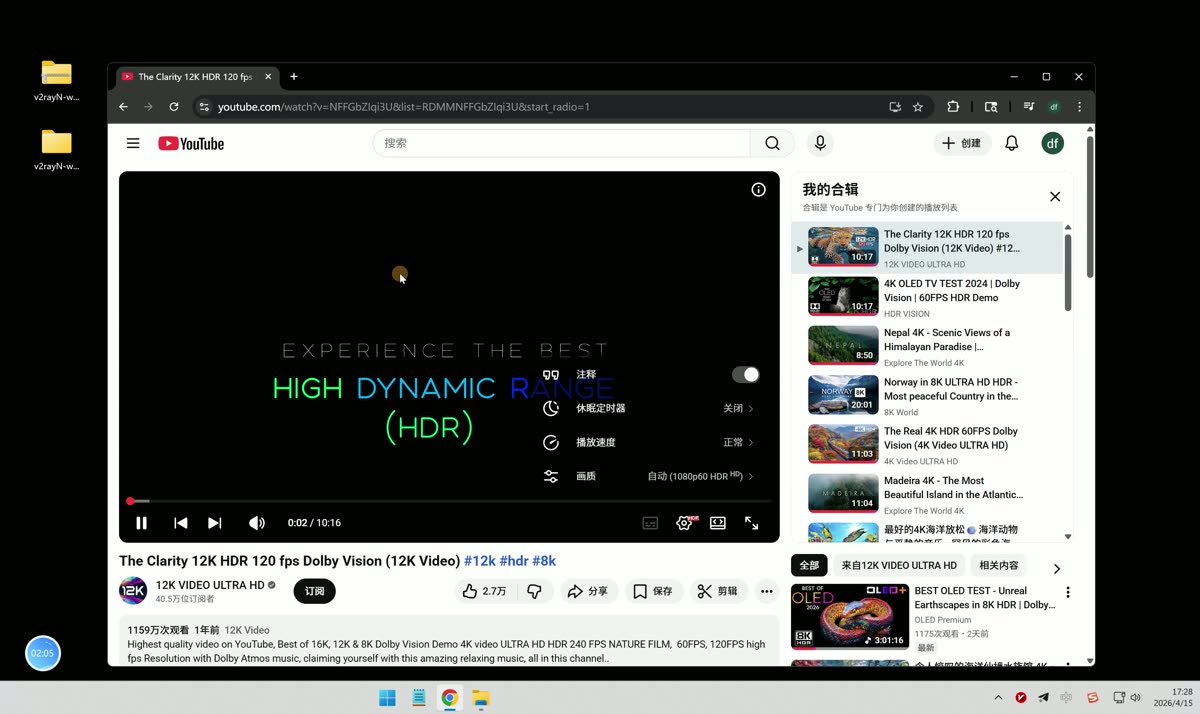The height and width of the screenshot is (714, 1200).
Task: Seek on the video progress bar
Action: point(450,501)
